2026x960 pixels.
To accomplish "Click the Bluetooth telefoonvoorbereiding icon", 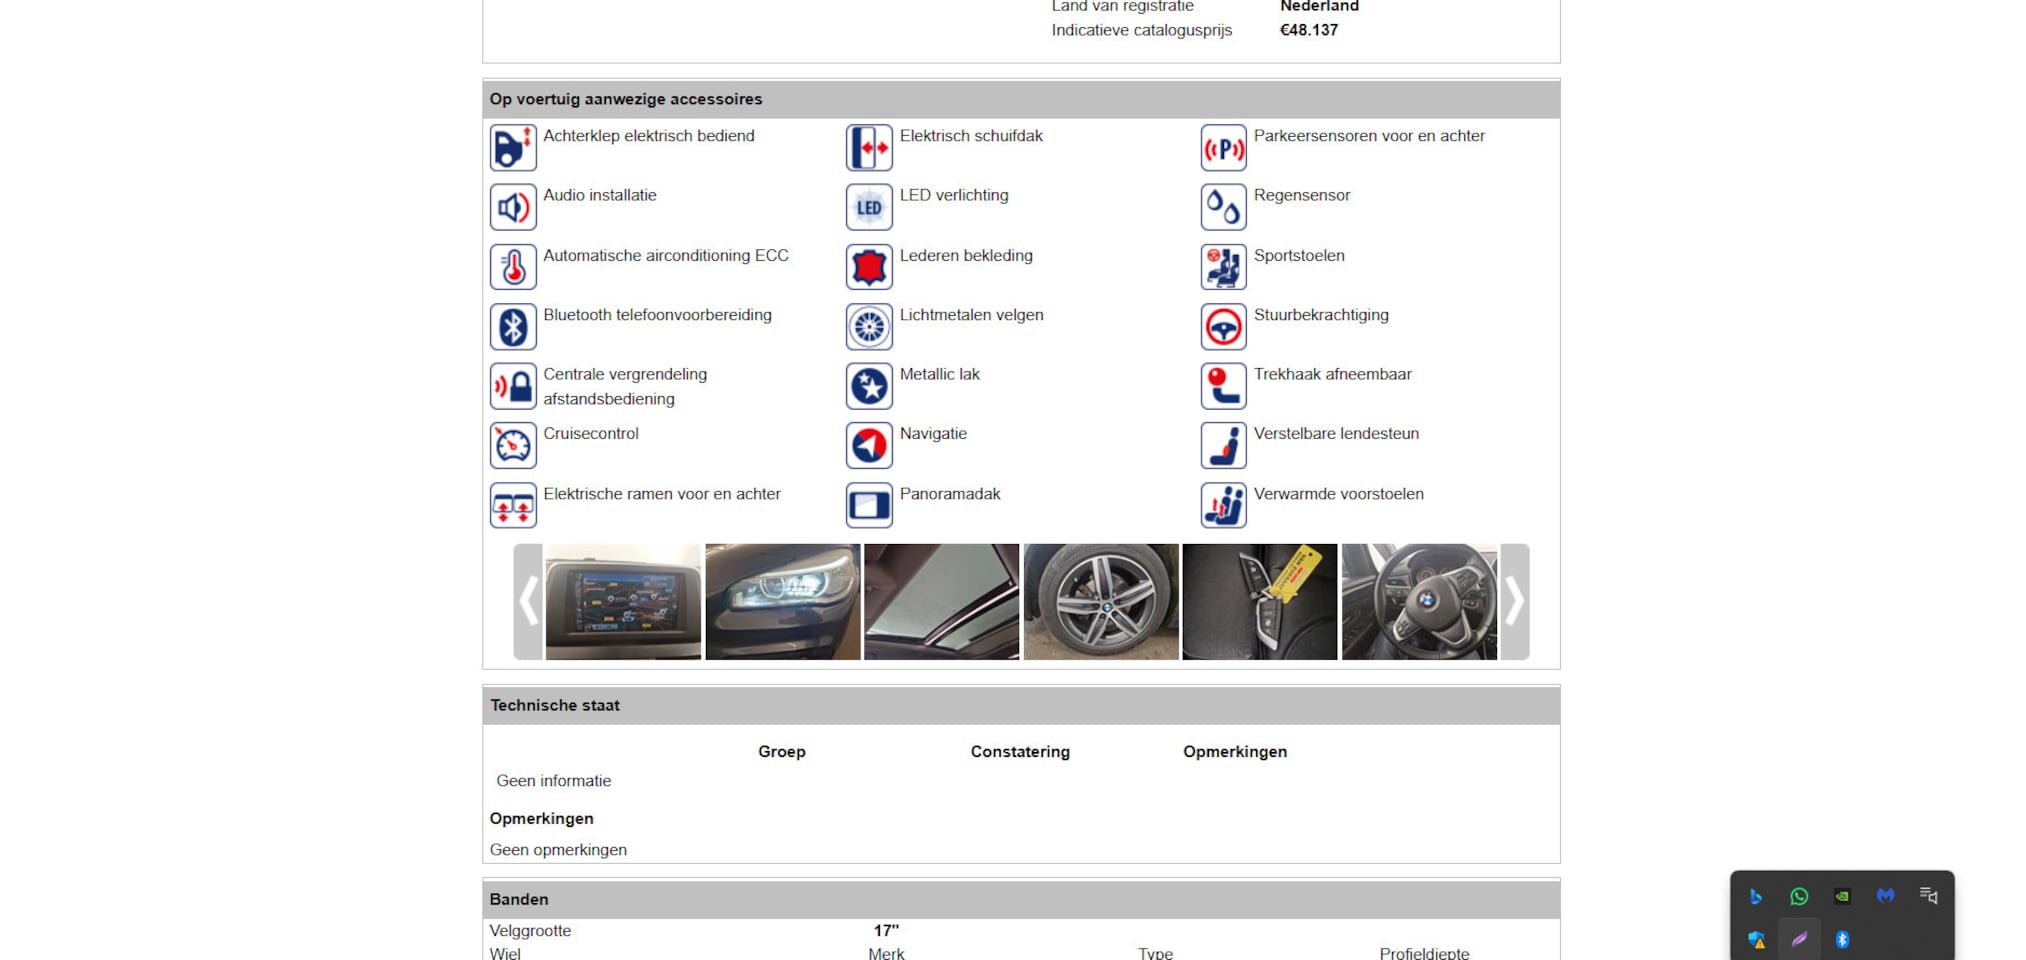I will click(513, 327).
